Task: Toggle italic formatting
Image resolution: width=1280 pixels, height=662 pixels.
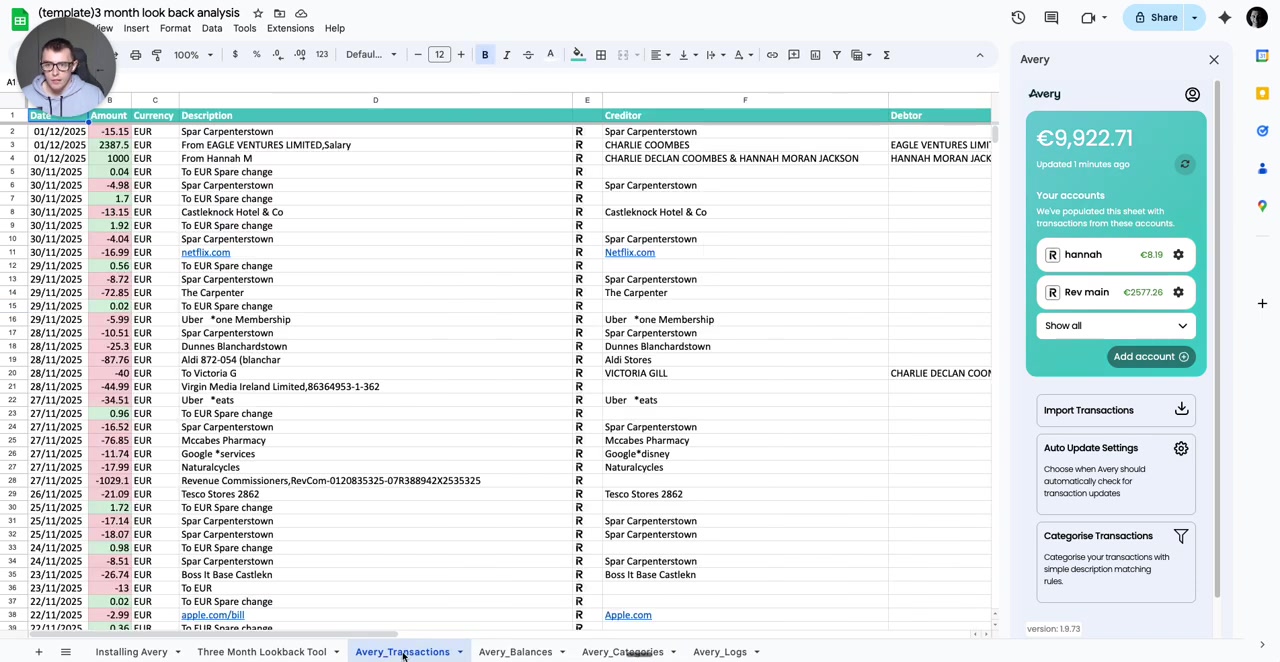Action: pos(506,55)
